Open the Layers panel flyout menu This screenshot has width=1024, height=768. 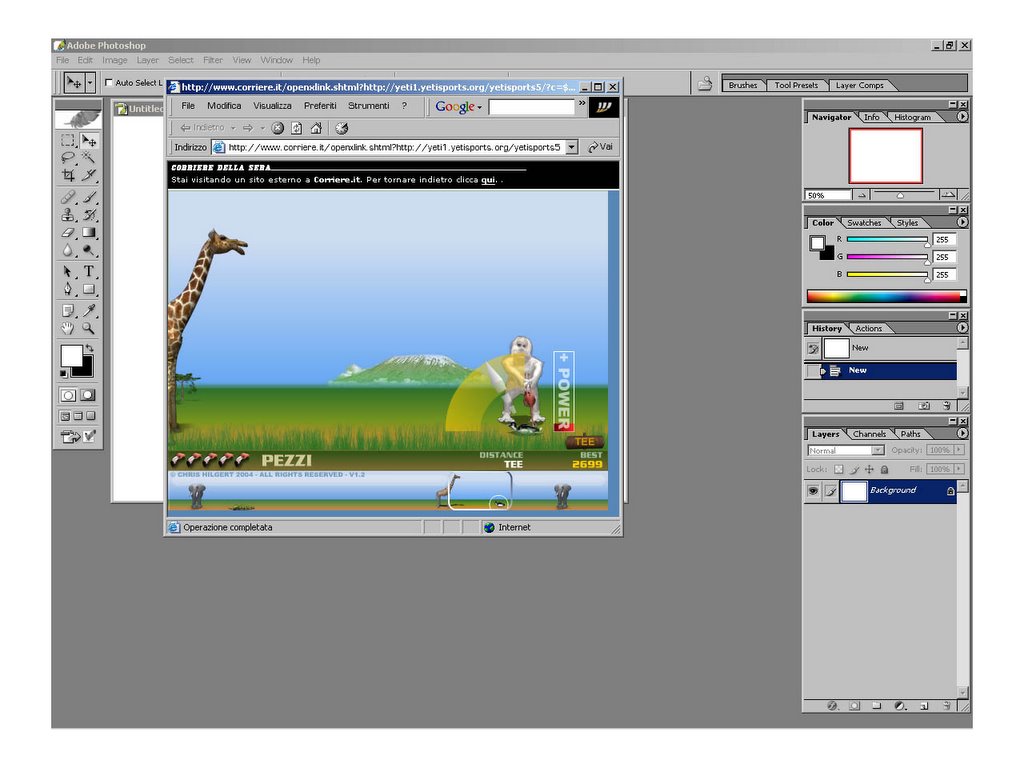[962, 434]
